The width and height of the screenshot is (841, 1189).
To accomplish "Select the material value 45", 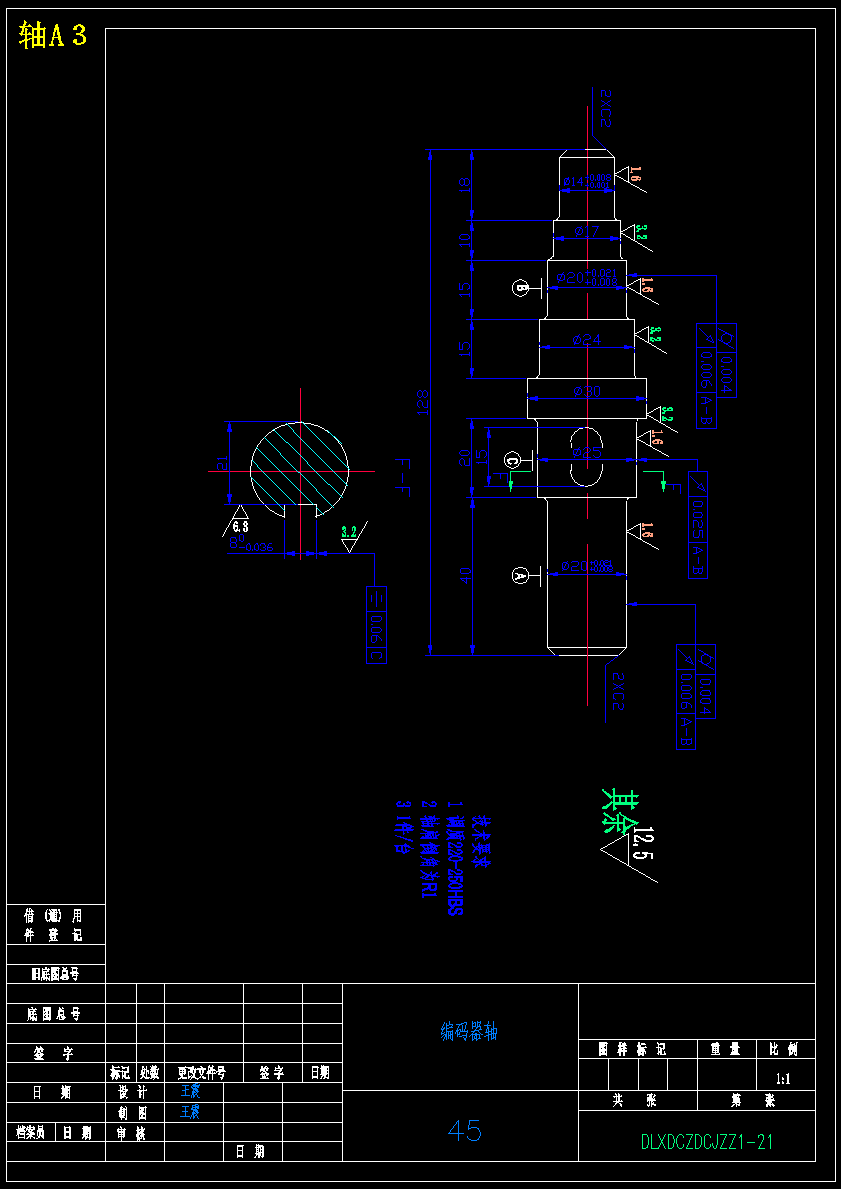I will click(465, 1131).
